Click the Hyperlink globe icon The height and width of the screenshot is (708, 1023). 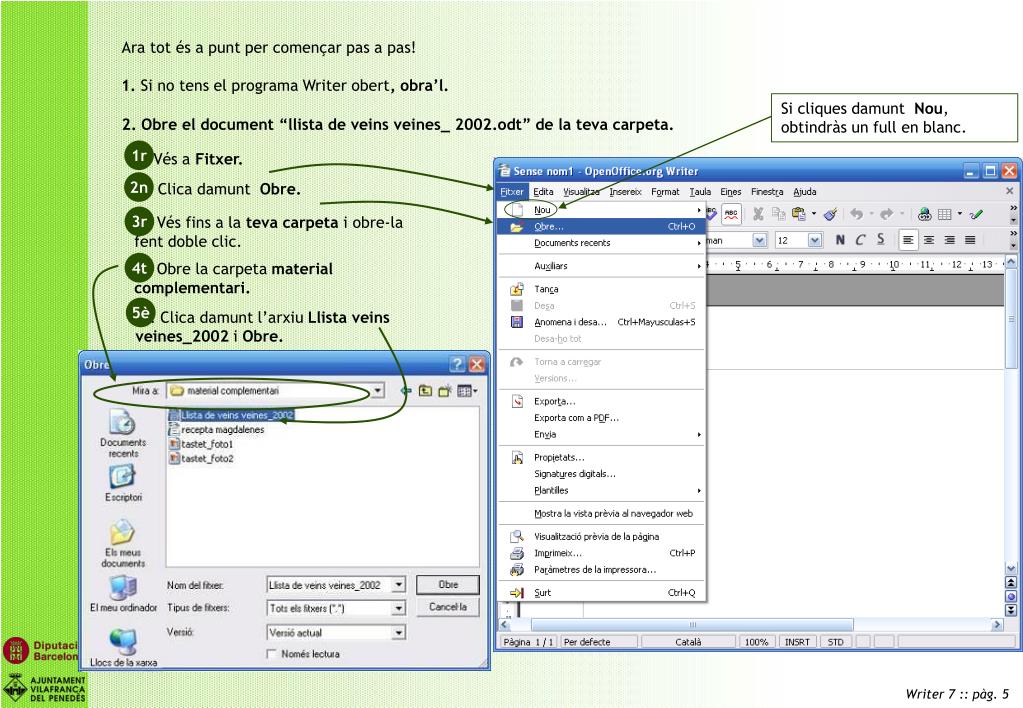pos(924,214)
